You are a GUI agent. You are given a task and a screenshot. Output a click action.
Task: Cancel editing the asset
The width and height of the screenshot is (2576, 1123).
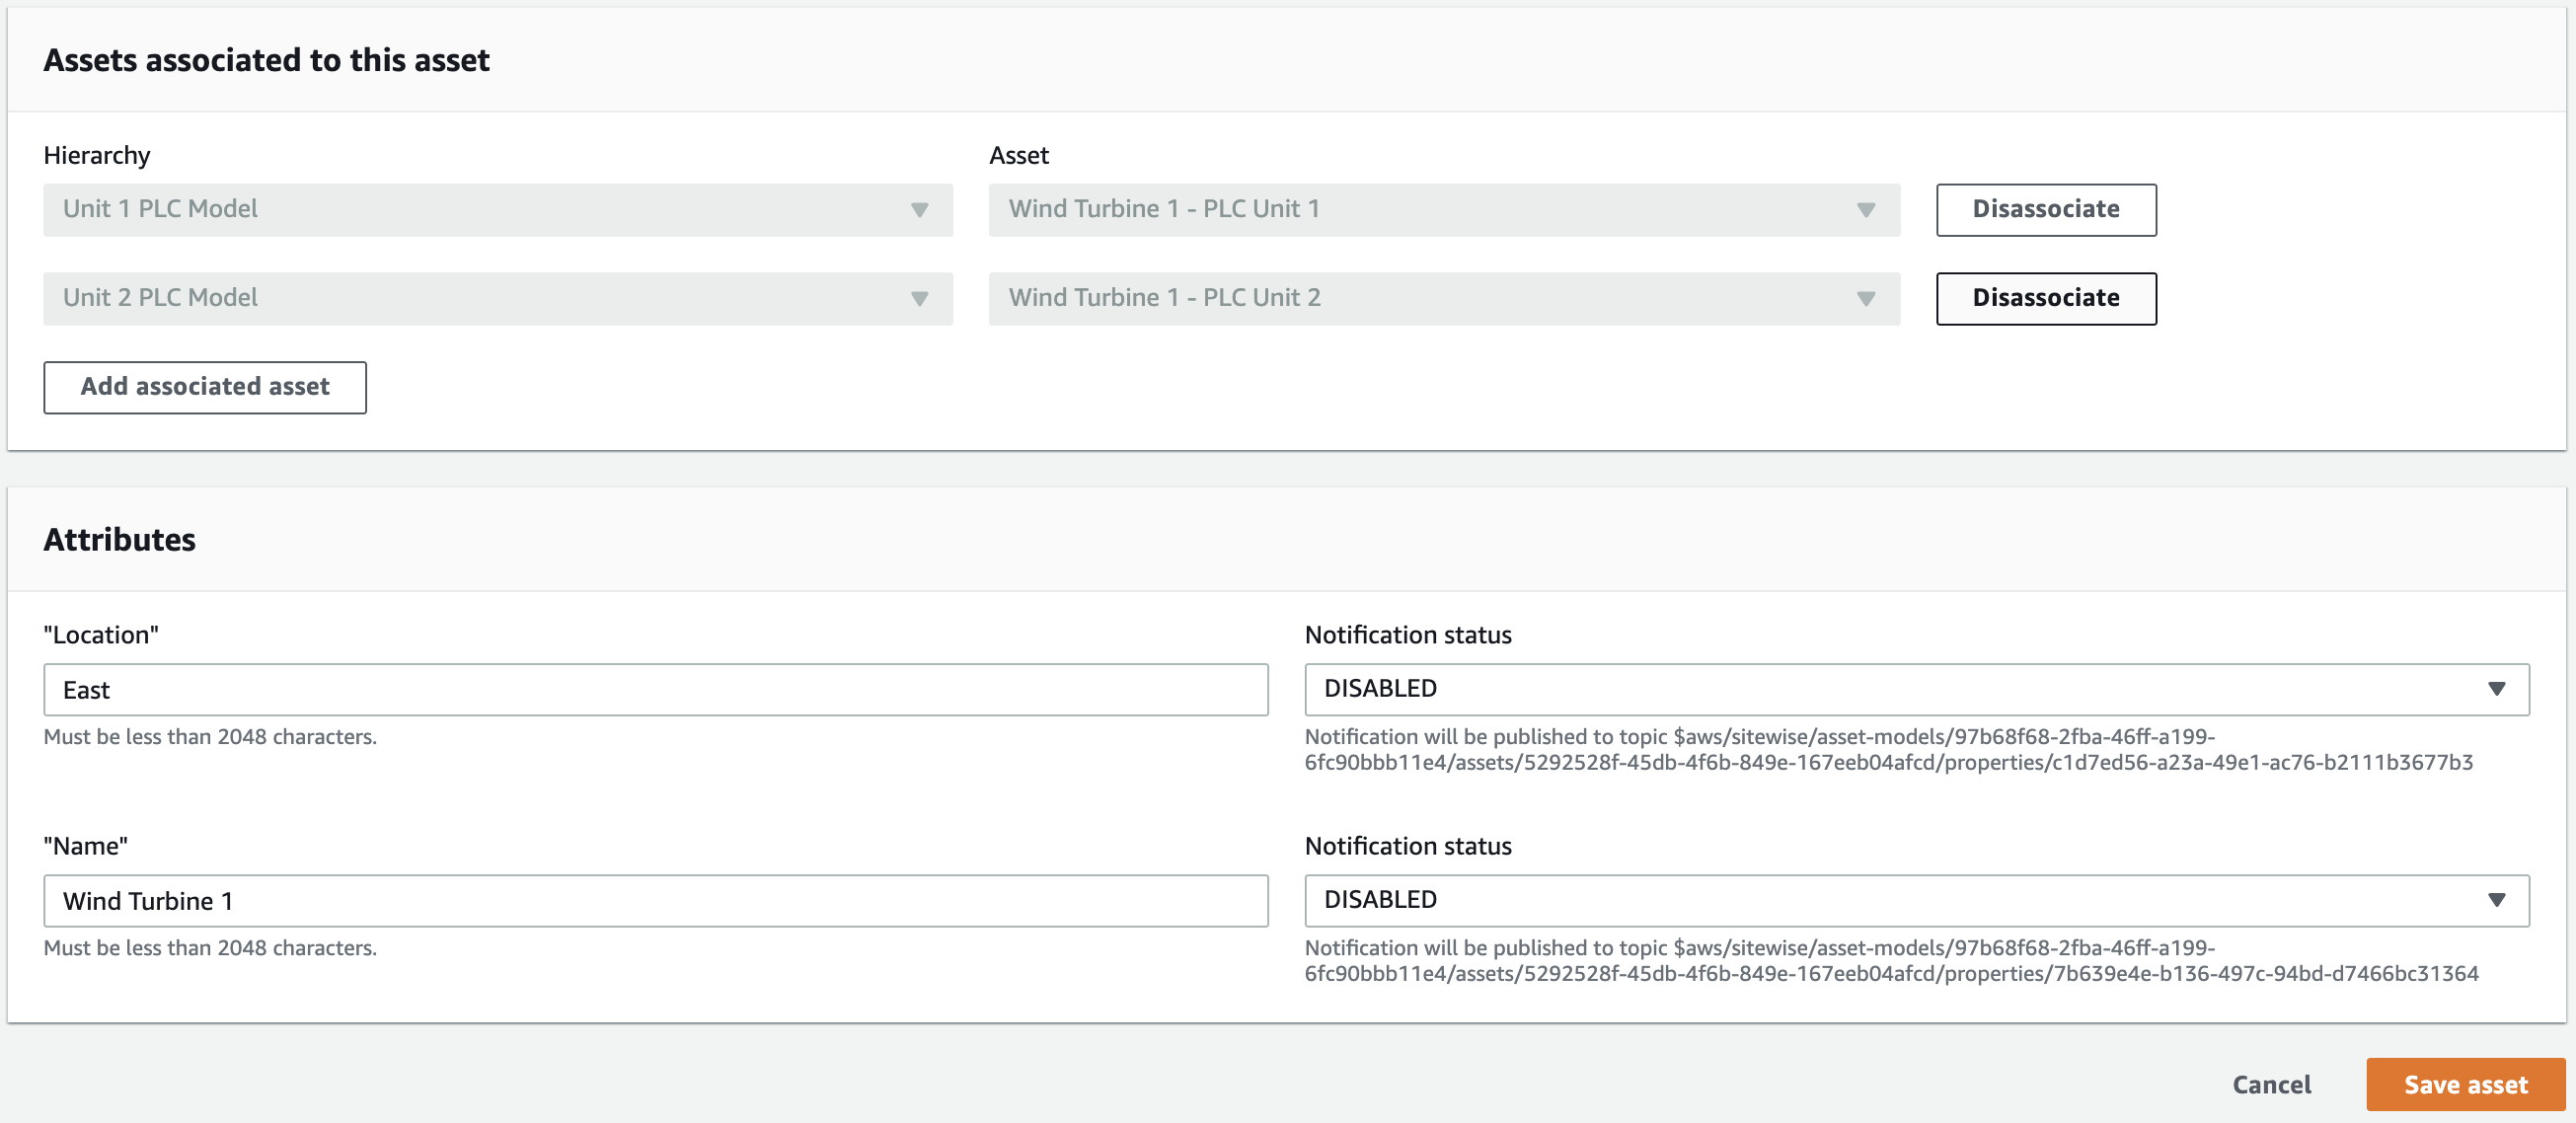point(2271,1085)
